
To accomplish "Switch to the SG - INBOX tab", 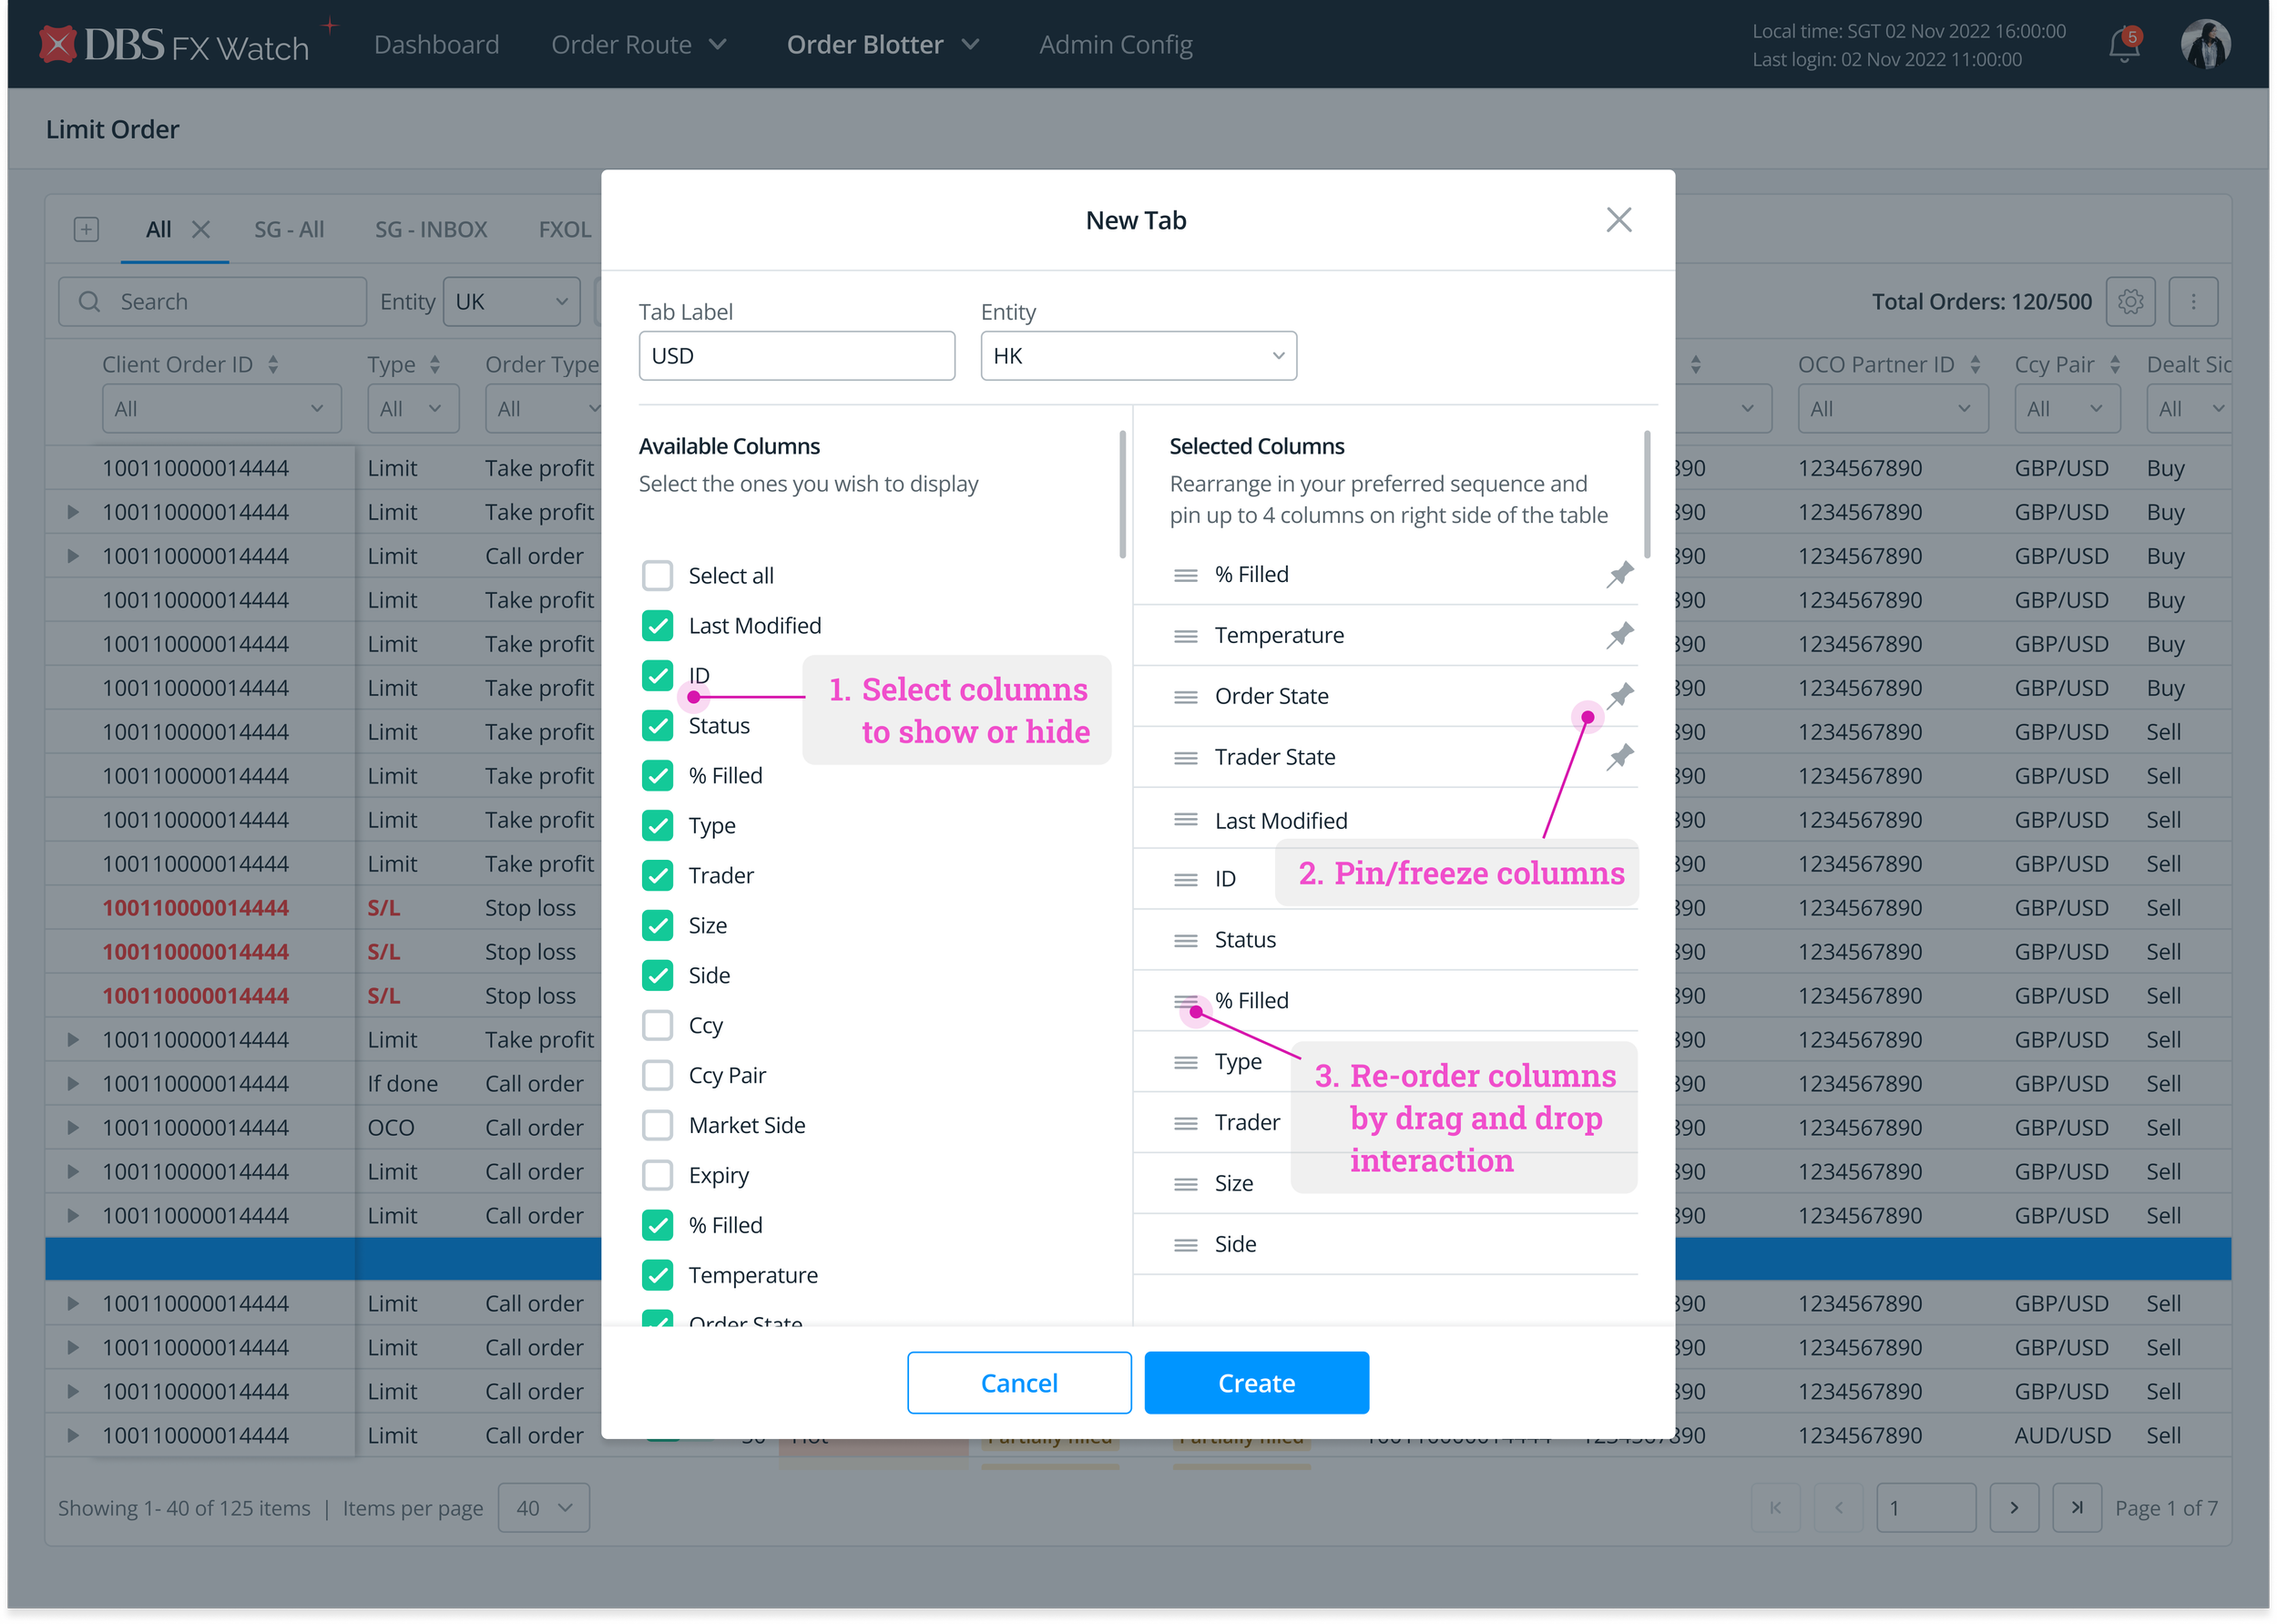I will tap(431, 229).
